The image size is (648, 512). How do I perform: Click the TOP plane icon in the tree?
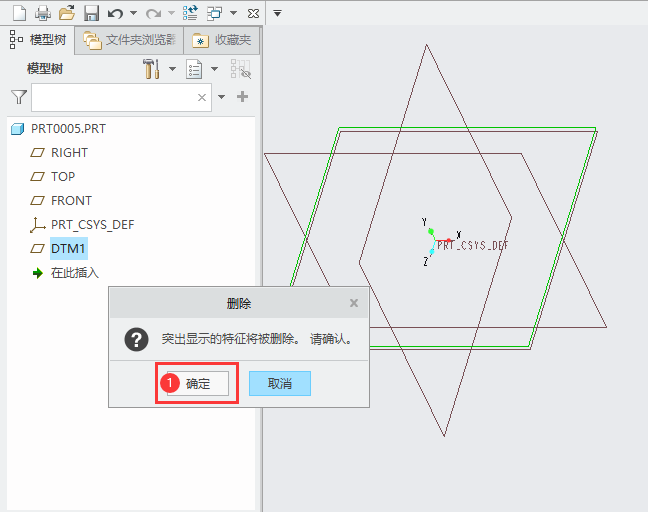[38, 177]
